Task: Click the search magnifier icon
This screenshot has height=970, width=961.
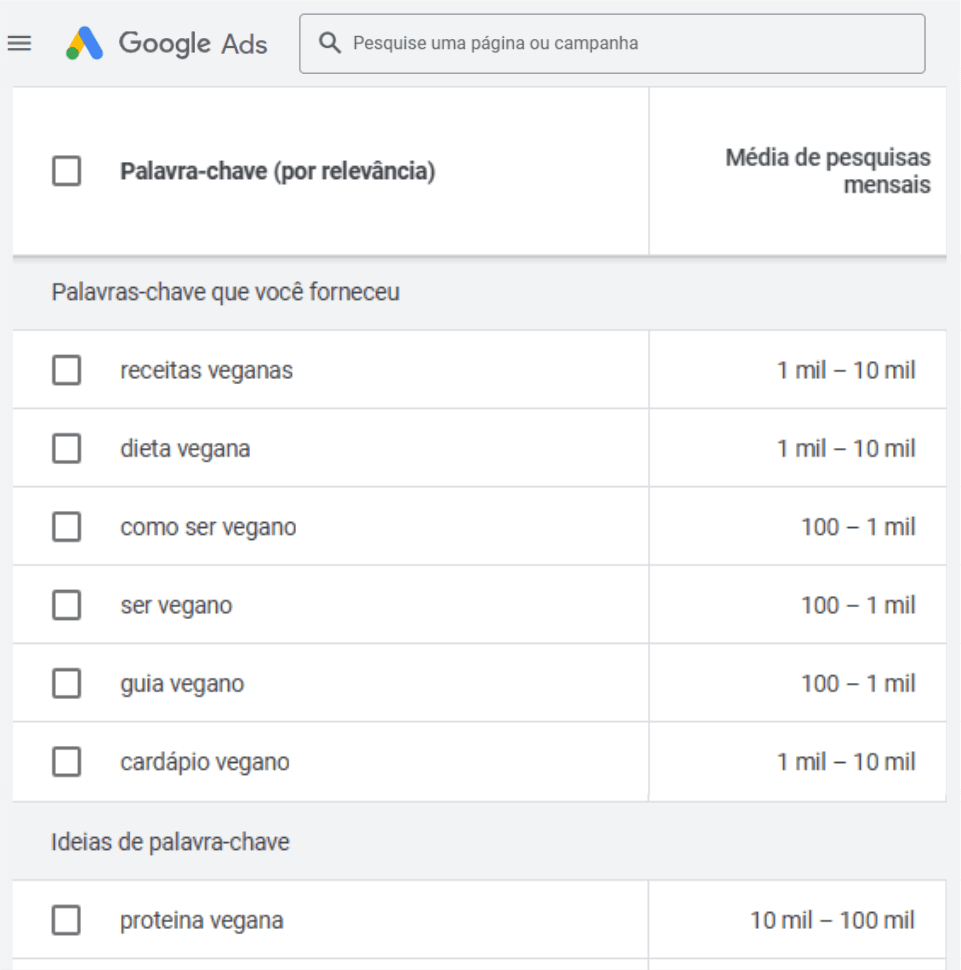Action: coord(329,43)
